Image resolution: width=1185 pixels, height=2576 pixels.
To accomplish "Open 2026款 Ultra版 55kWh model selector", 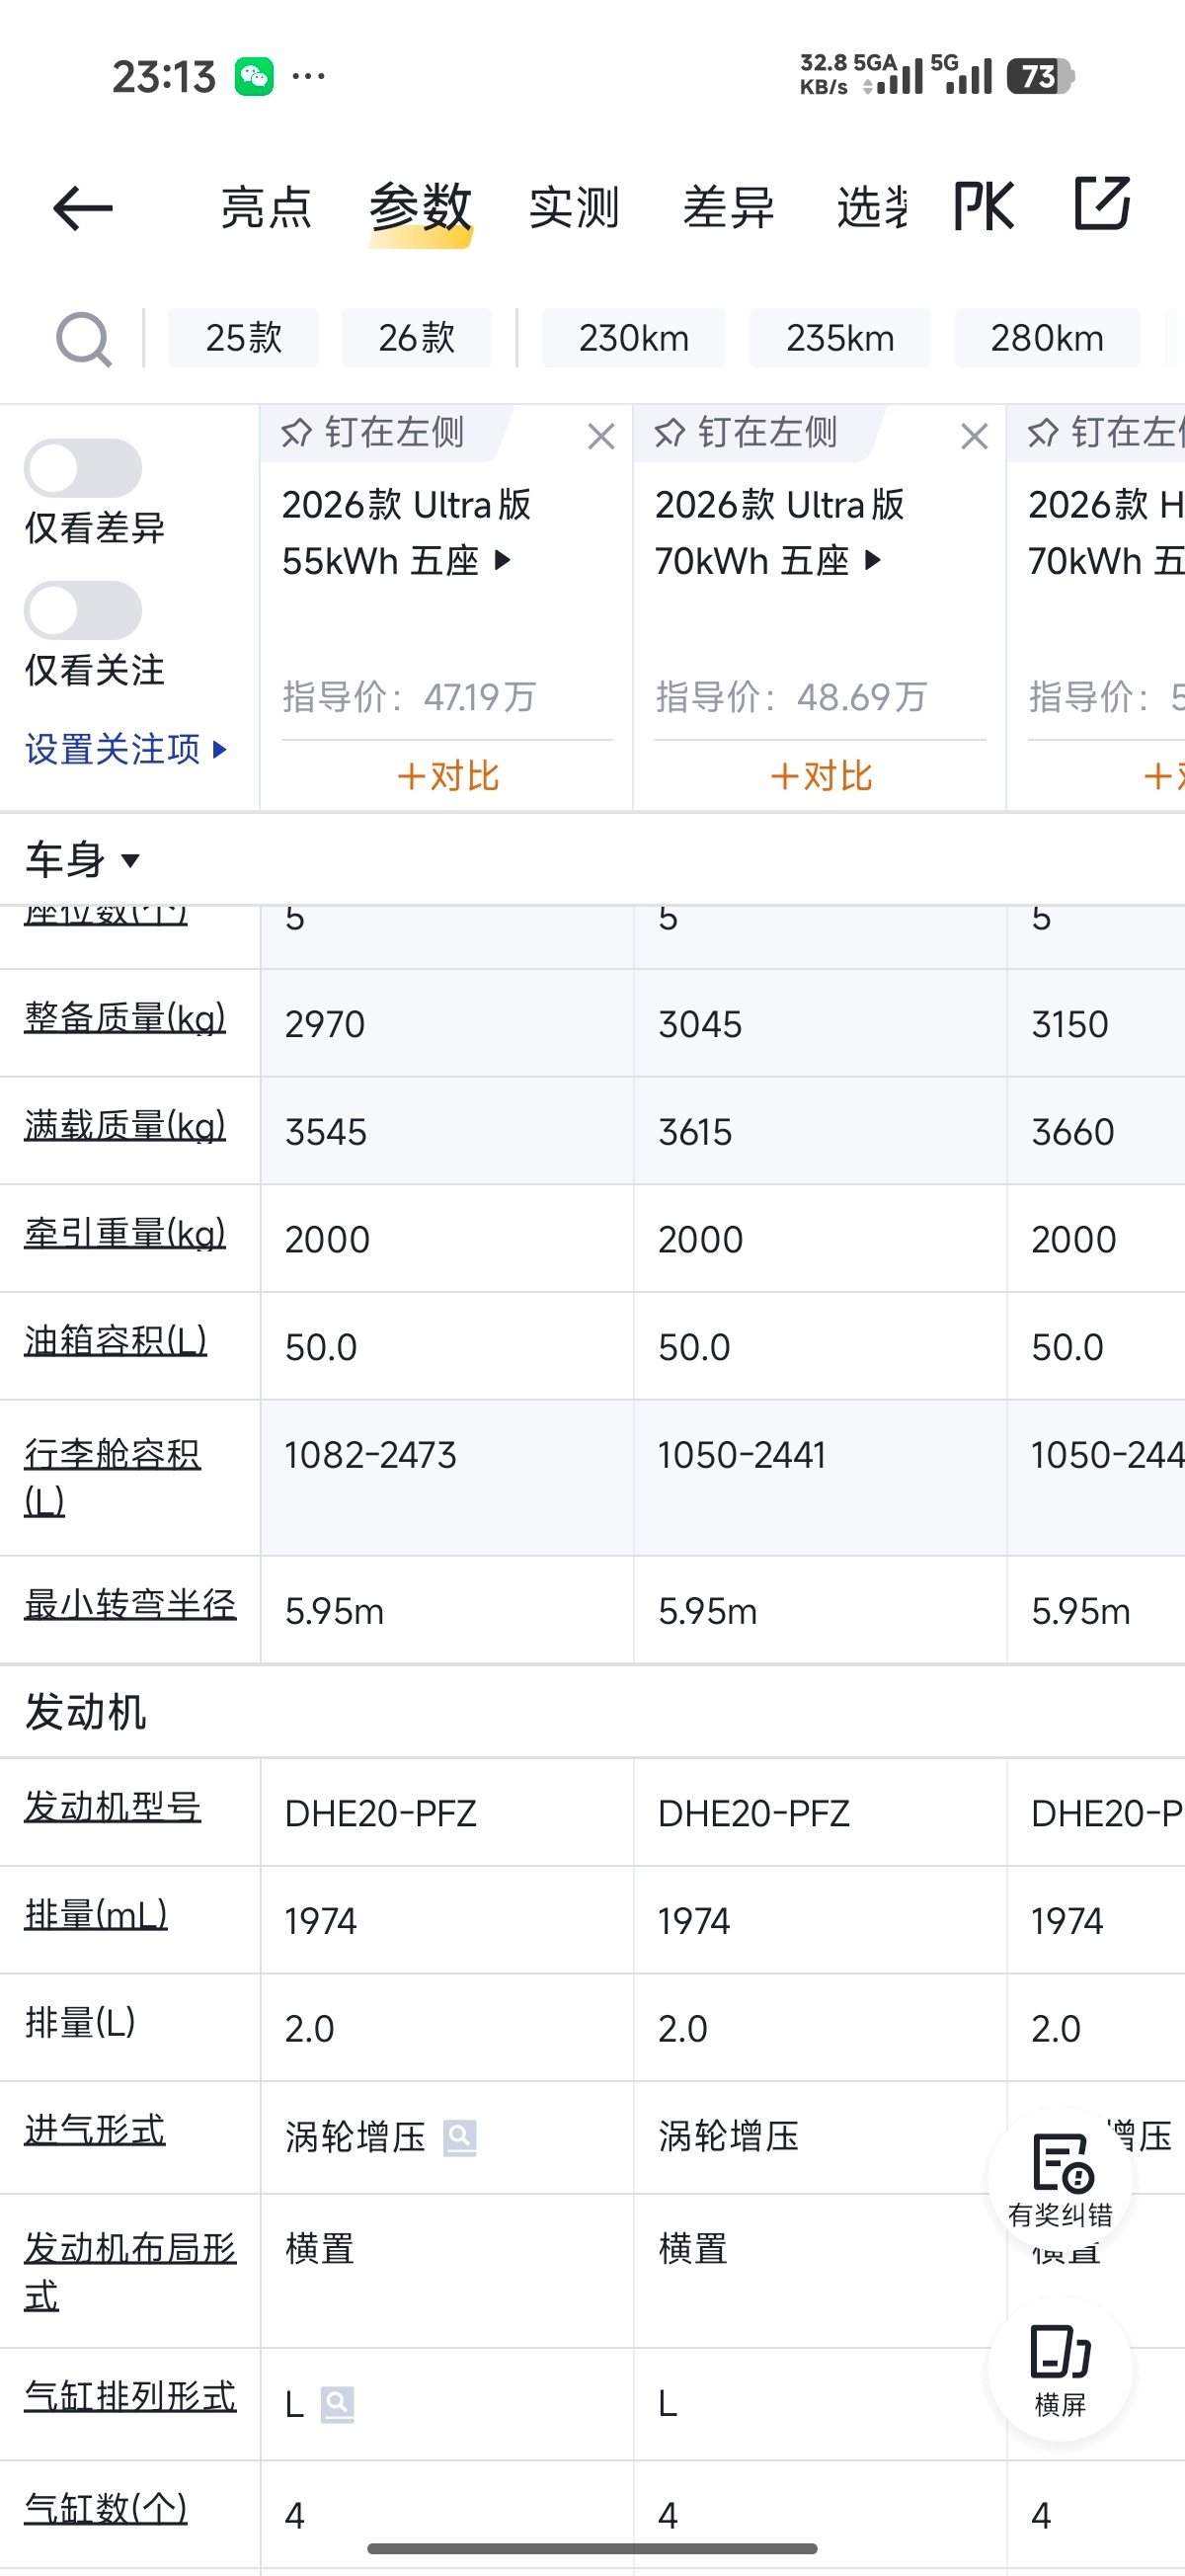I will [407, 533].
